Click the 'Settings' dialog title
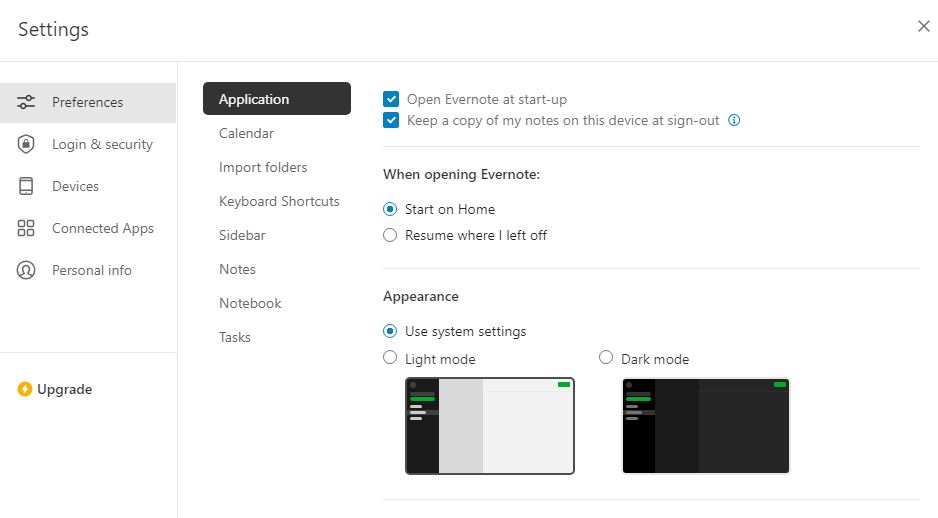 53,29
